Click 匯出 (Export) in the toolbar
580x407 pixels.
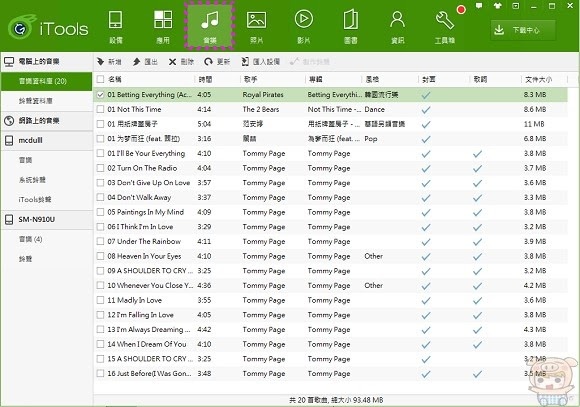tap(145, 62)
